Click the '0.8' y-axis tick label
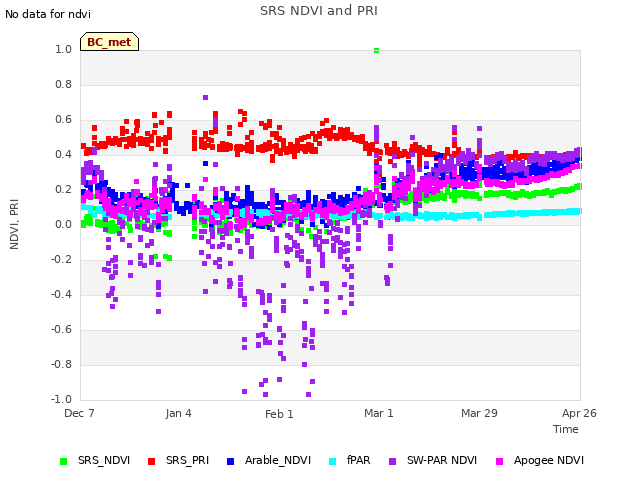Screen dimensions: 640x480 [x=64, y=84]
